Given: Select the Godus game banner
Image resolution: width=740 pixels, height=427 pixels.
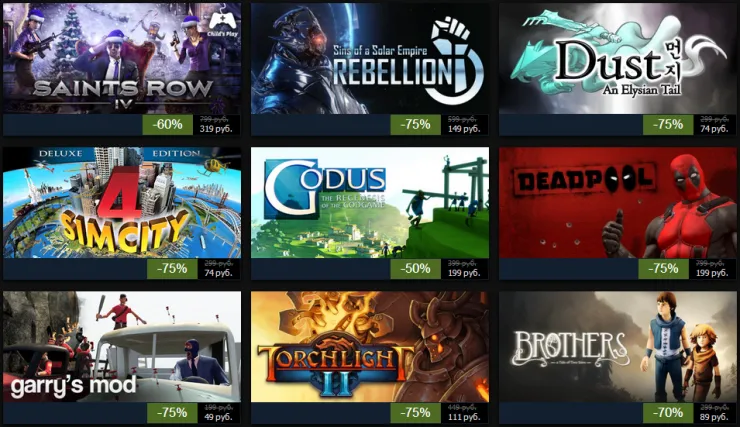Looking at the screenshot, I should pyautogui.click(x=370, y=202).
